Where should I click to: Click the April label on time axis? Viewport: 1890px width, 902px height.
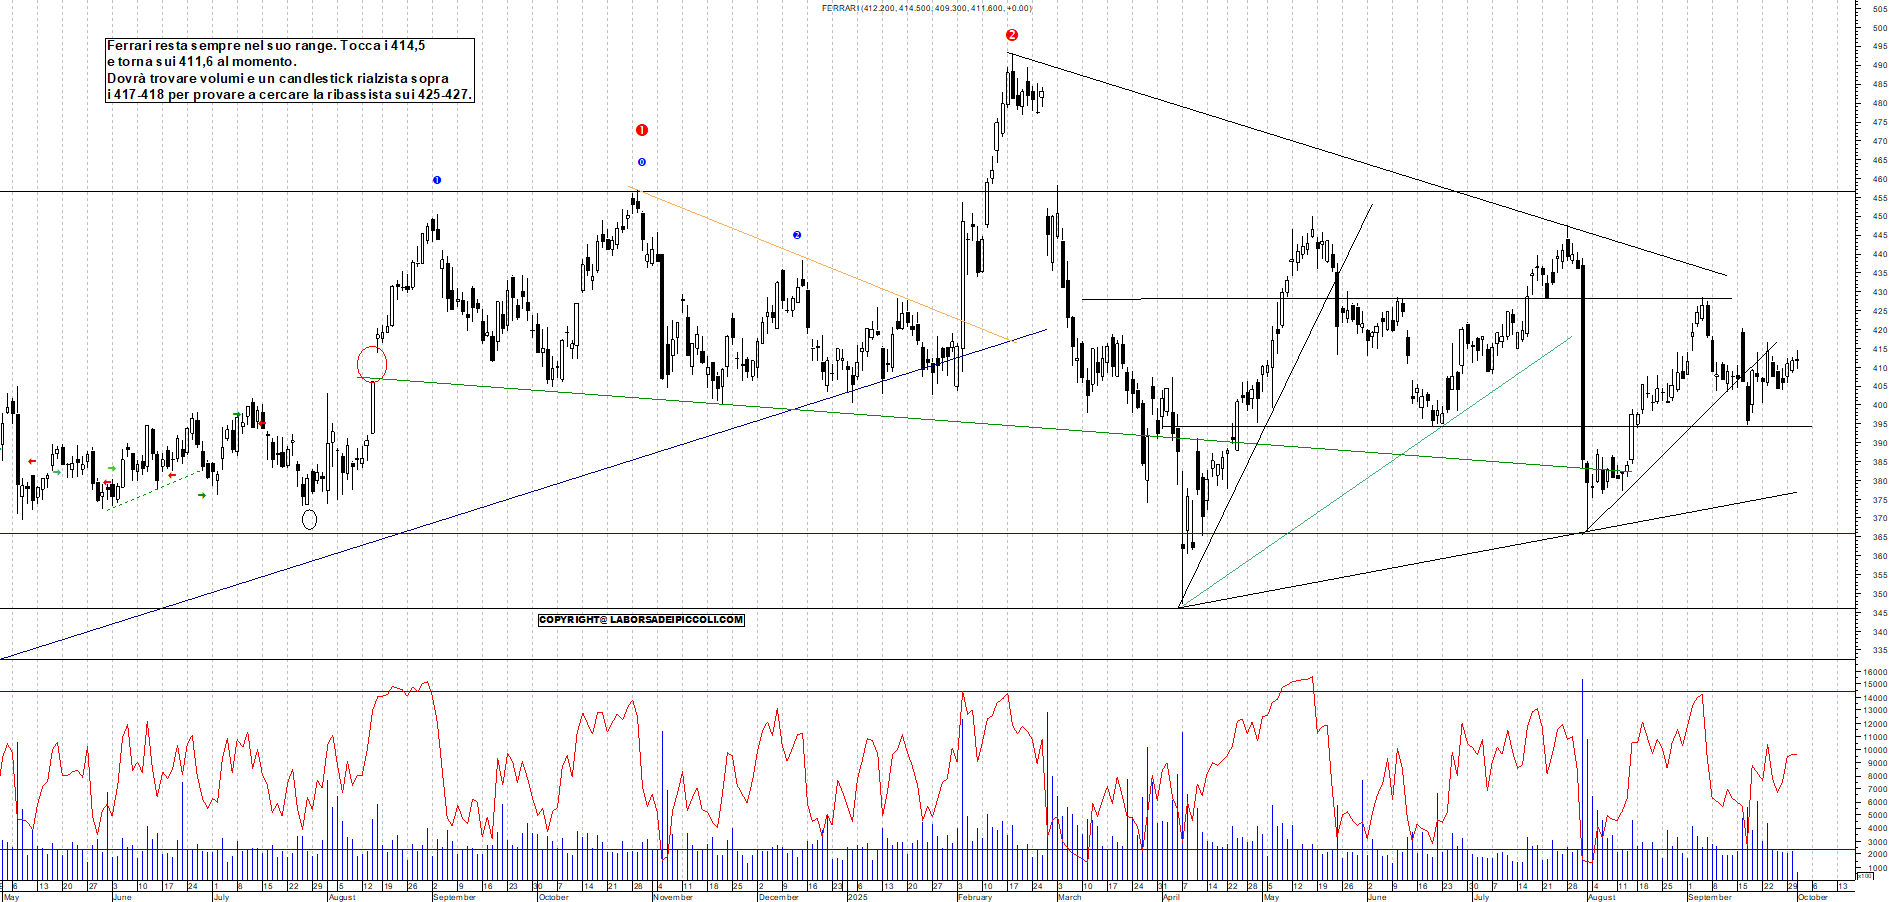[x=1171, y=897]
